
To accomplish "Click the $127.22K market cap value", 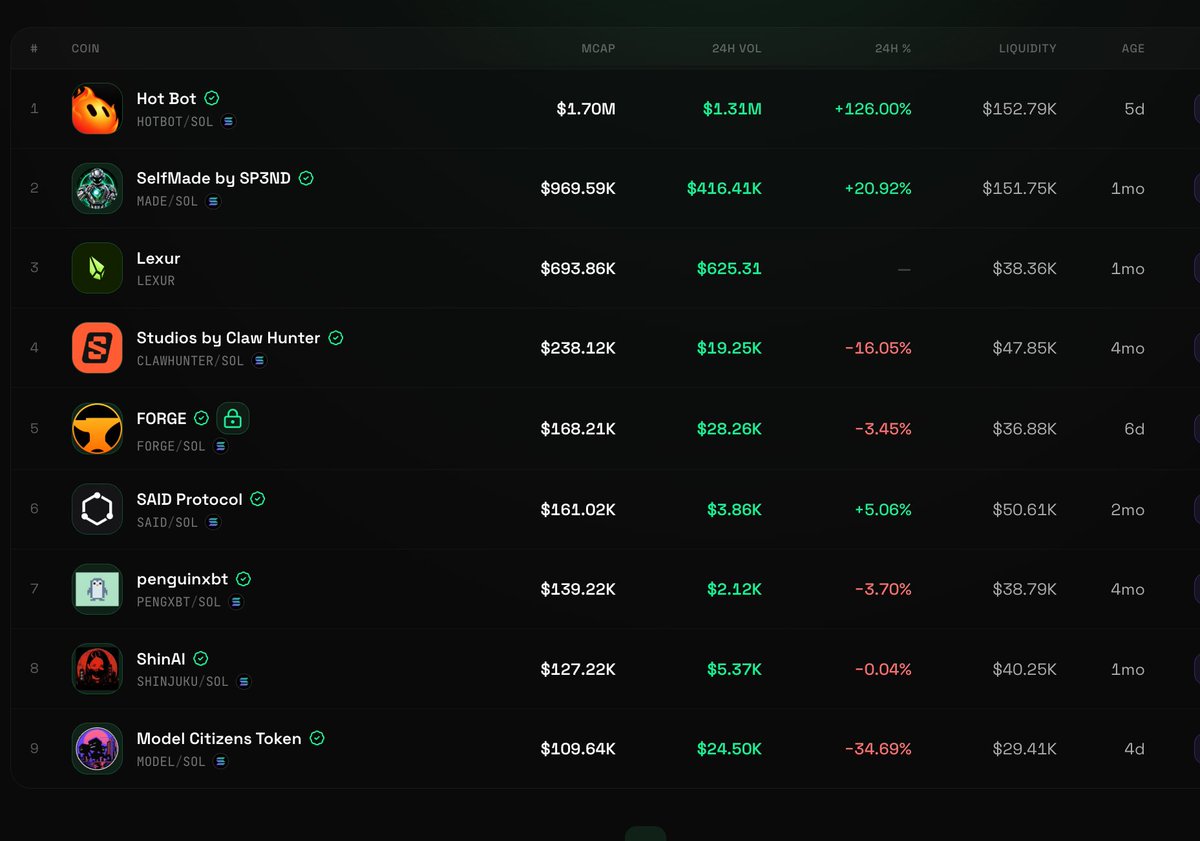I will pos(578,669).
